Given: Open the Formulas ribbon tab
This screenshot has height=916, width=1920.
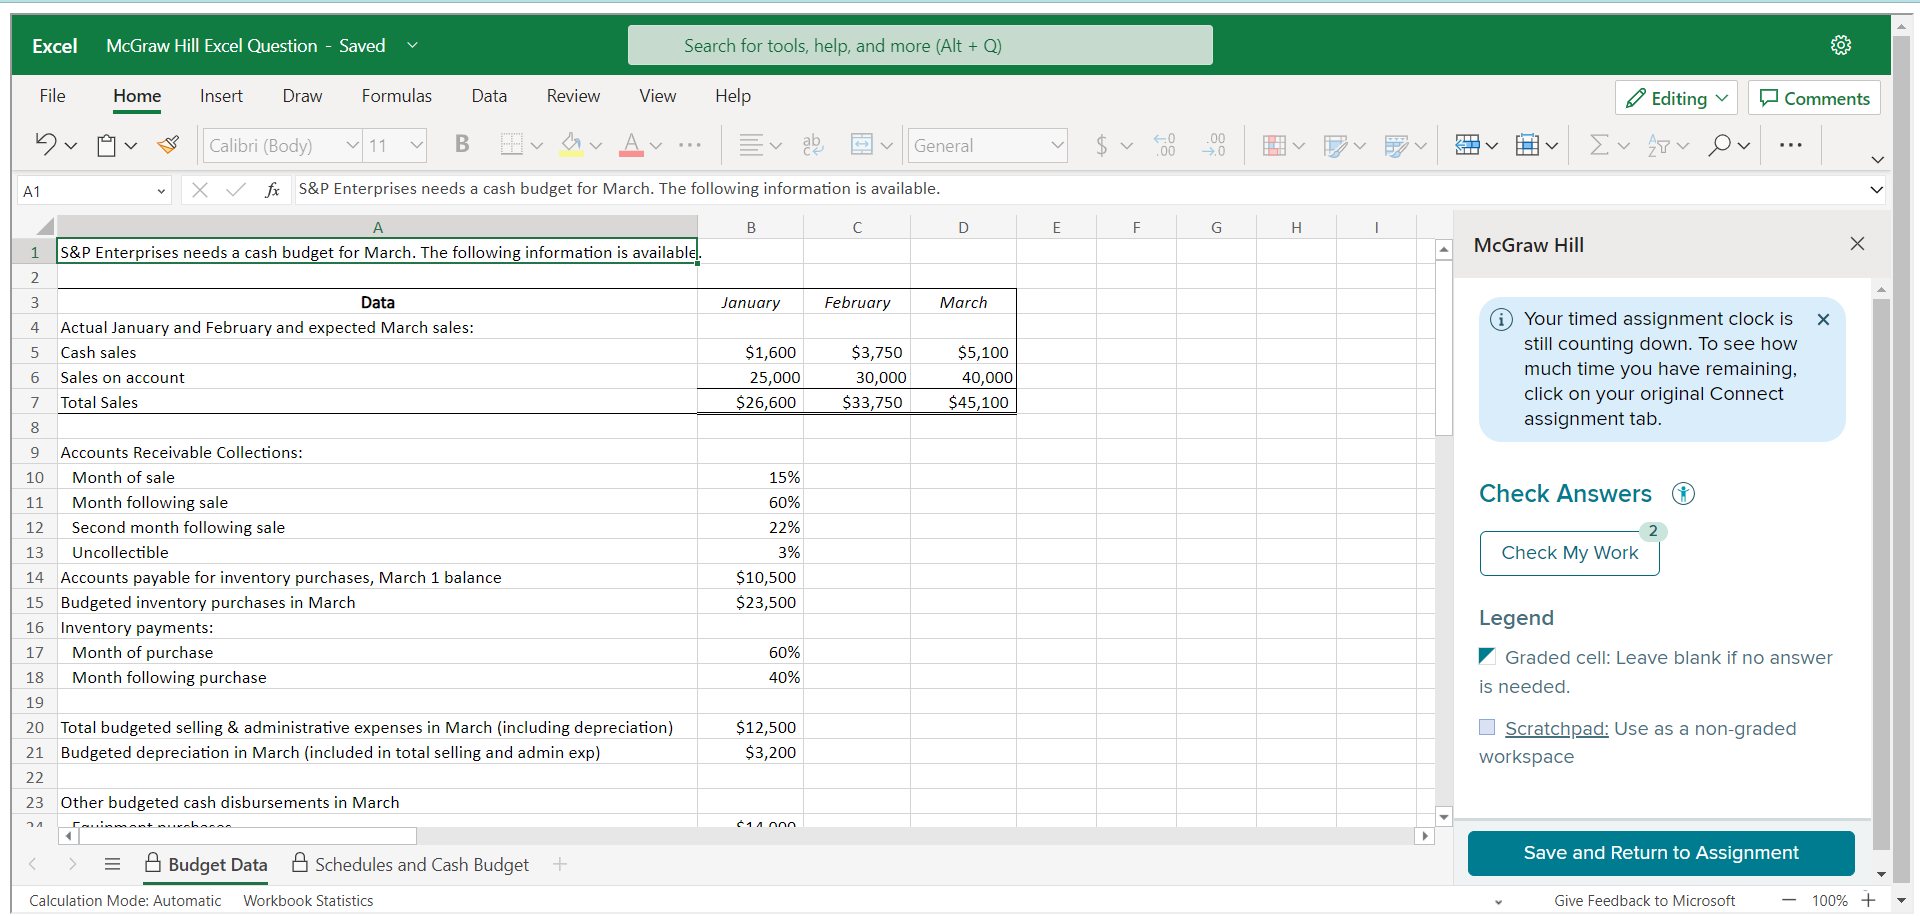Looking at the screenshot, I should pos(396,96).
